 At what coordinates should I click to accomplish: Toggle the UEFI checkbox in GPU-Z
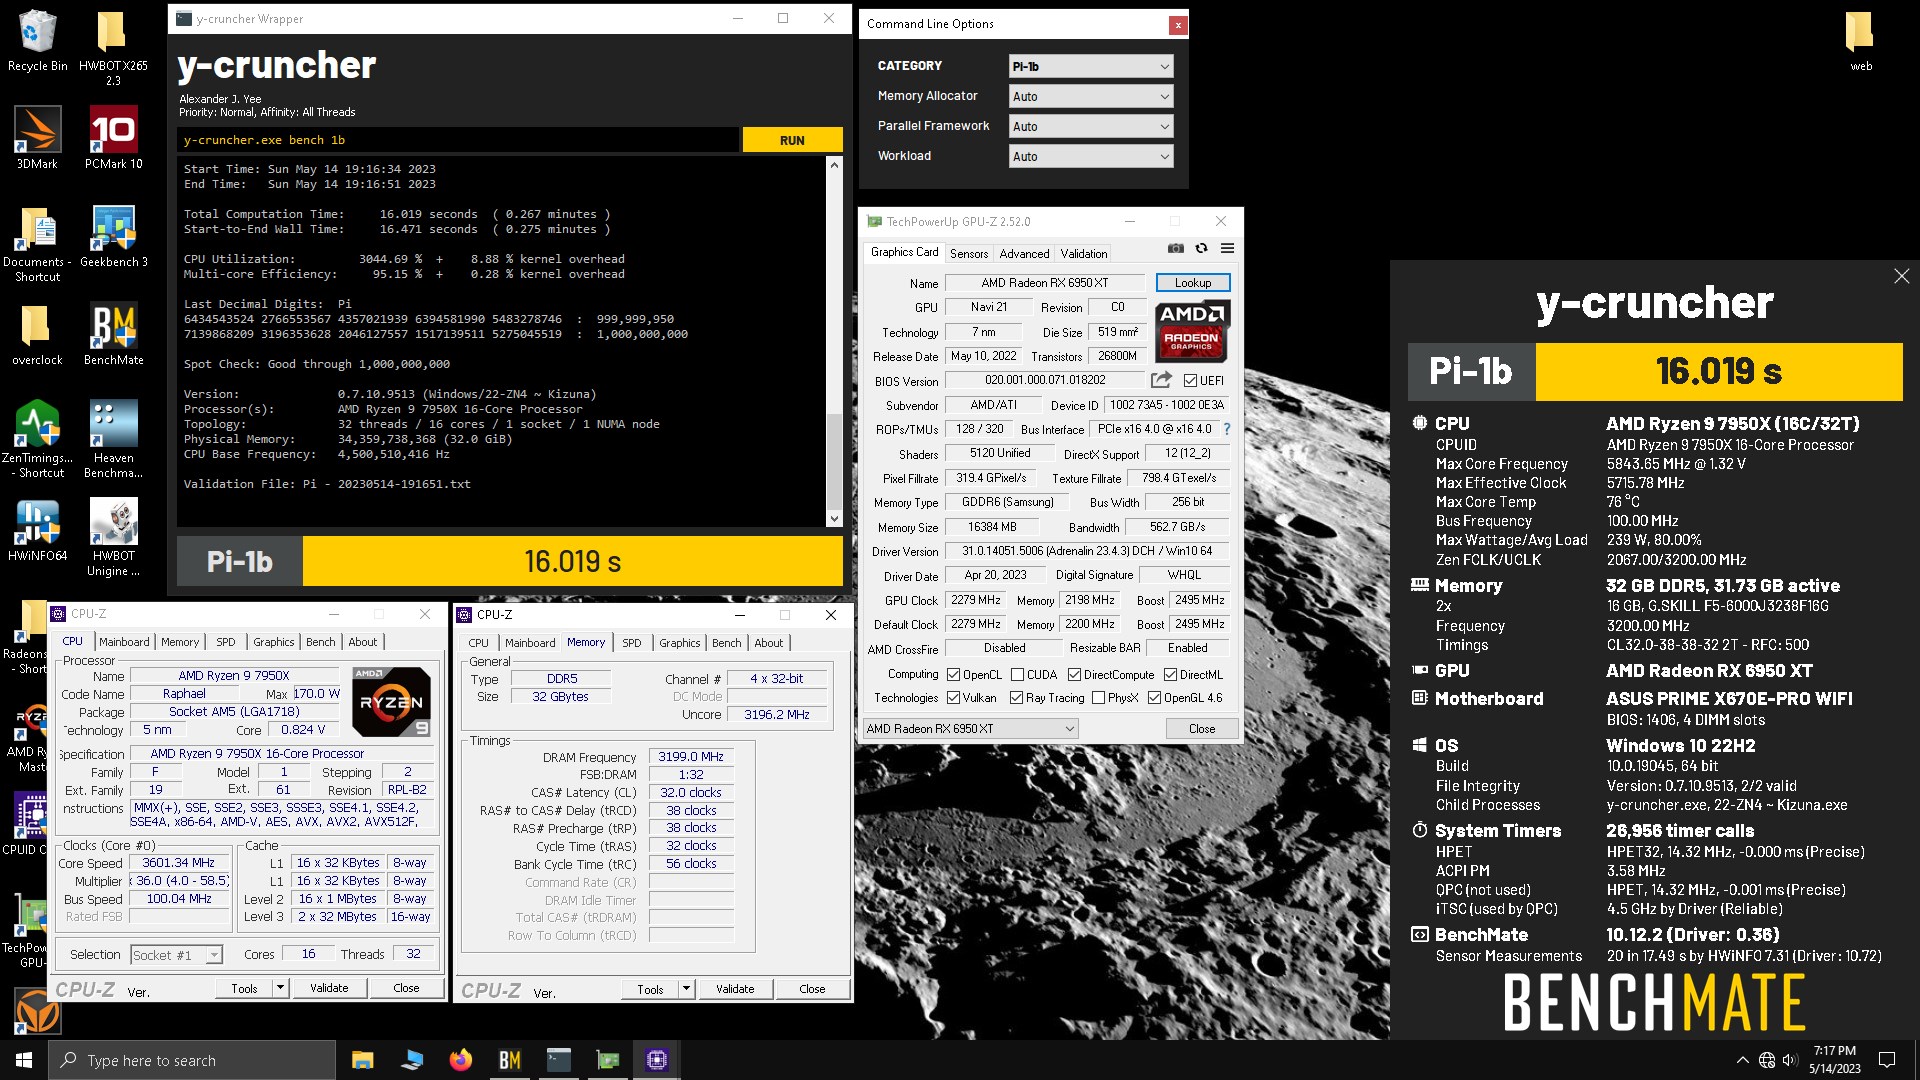pyautogui.click(x=1190, y=381)
